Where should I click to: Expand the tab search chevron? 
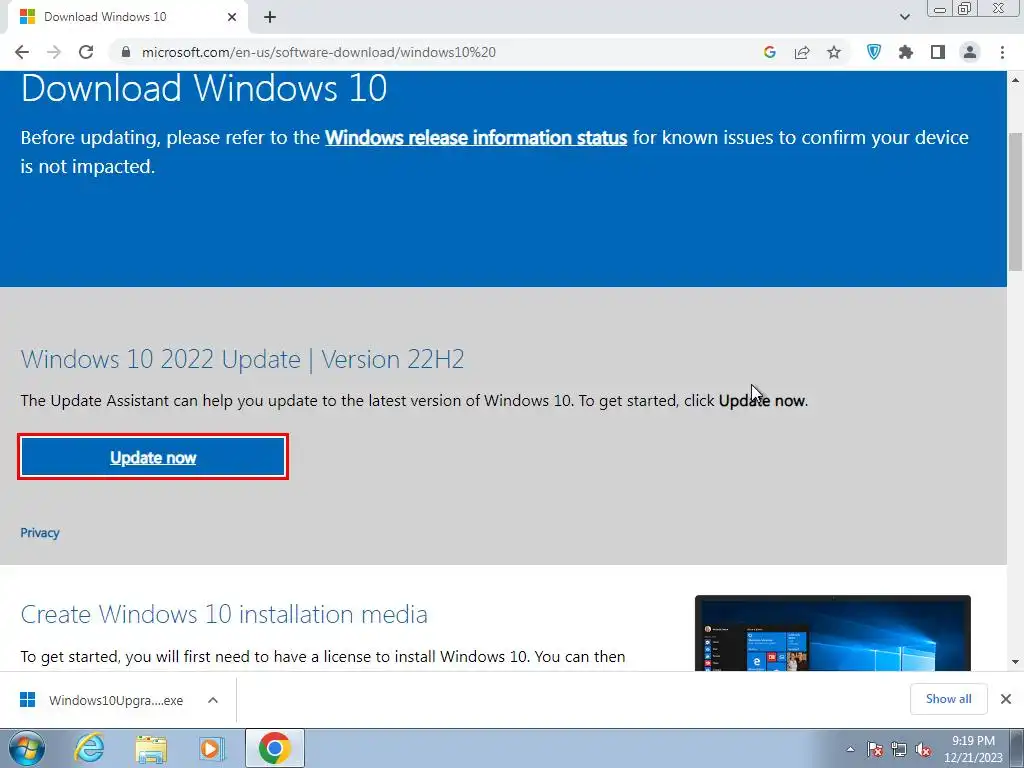904,17
